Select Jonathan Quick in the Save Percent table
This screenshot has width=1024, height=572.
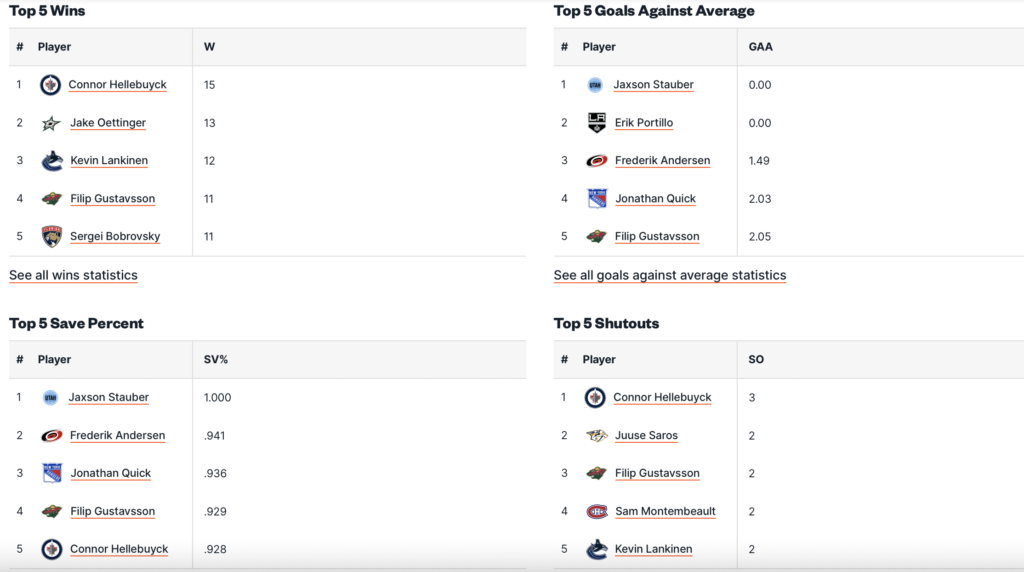[x=110, y=474]
